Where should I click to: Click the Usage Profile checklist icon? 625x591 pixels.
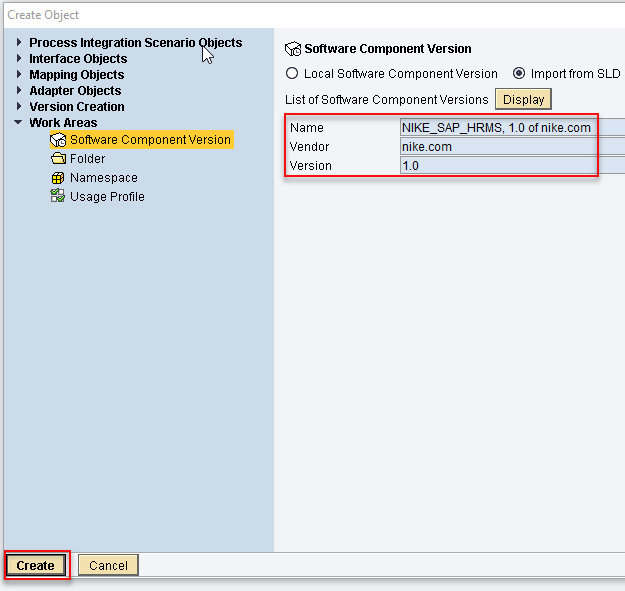click(58, 196)
